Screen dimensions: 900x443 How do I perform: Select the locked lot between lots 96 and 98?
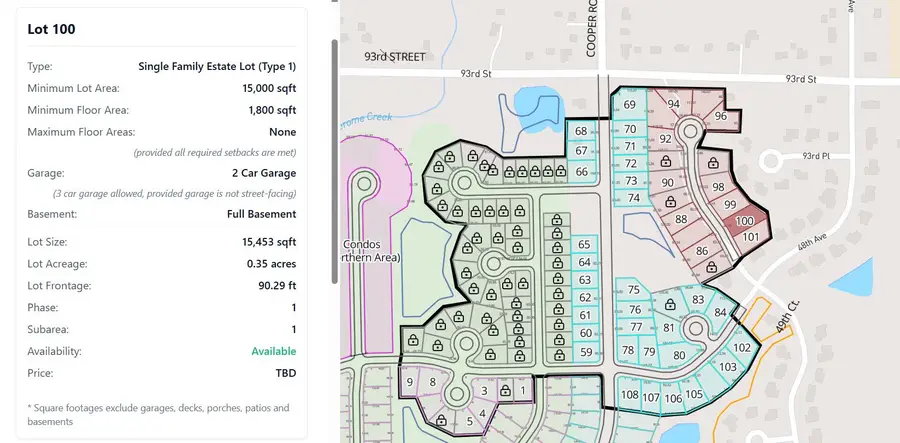point(713,163)
